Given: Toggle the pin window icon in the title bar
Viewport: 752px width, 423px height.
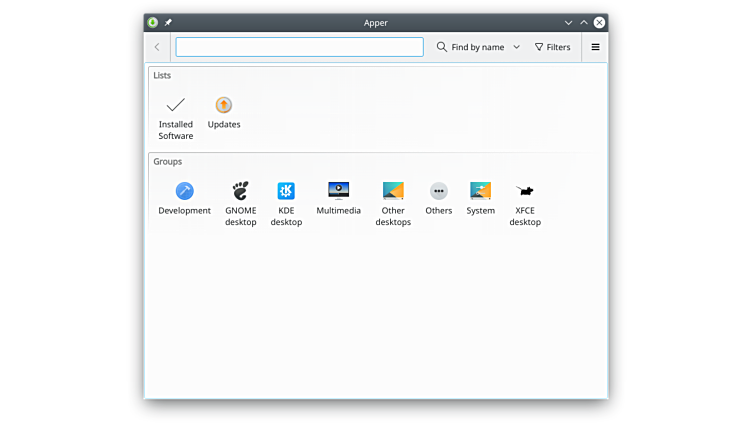Looking at the screenshot, I should 168,22.
